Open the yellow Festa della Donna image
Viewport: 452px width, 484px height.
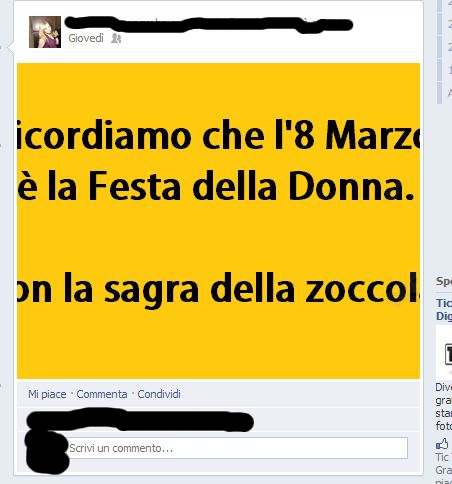point(218,221)
